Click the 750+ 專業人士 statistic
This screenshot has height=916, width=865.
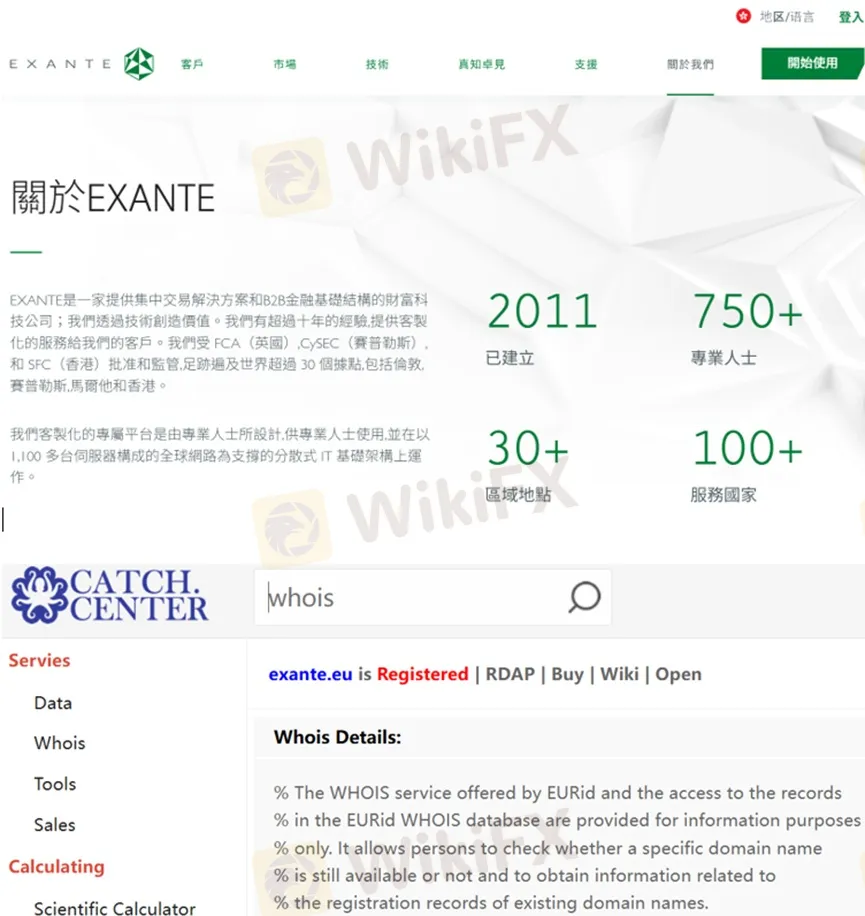coord(748,328)
